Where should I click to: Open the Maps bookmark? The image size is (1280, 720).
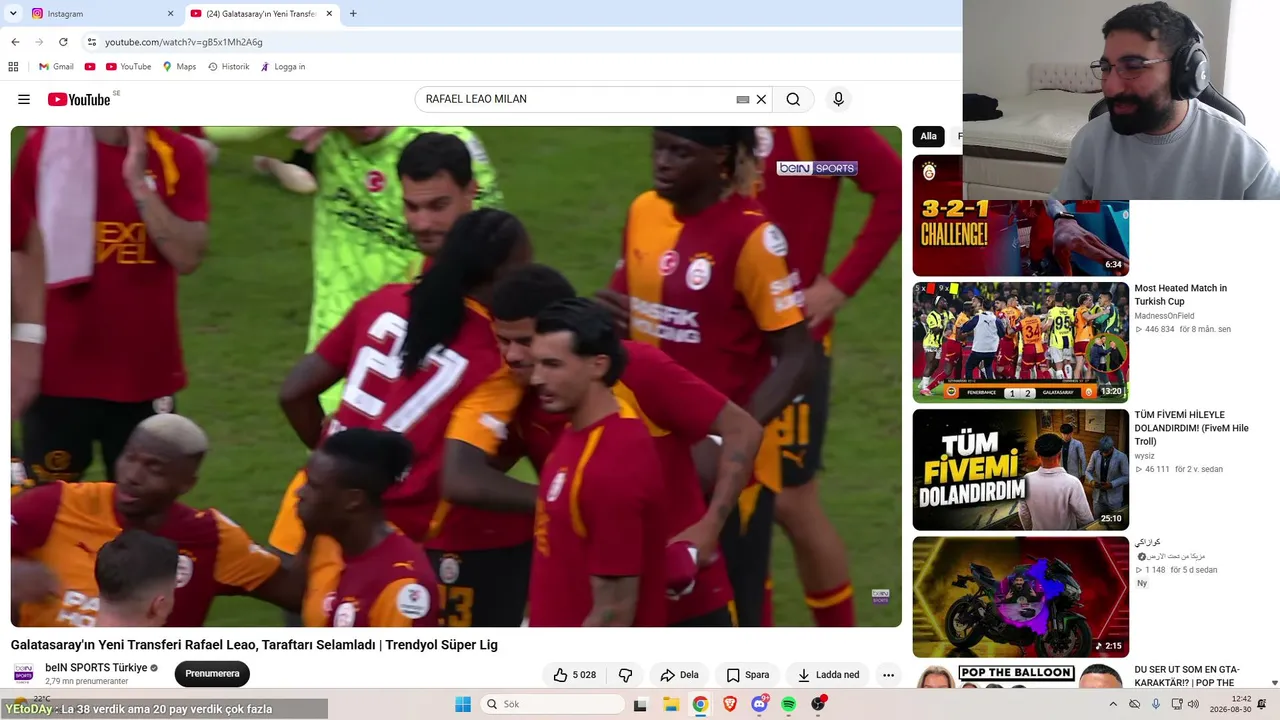tap(179, 67)
